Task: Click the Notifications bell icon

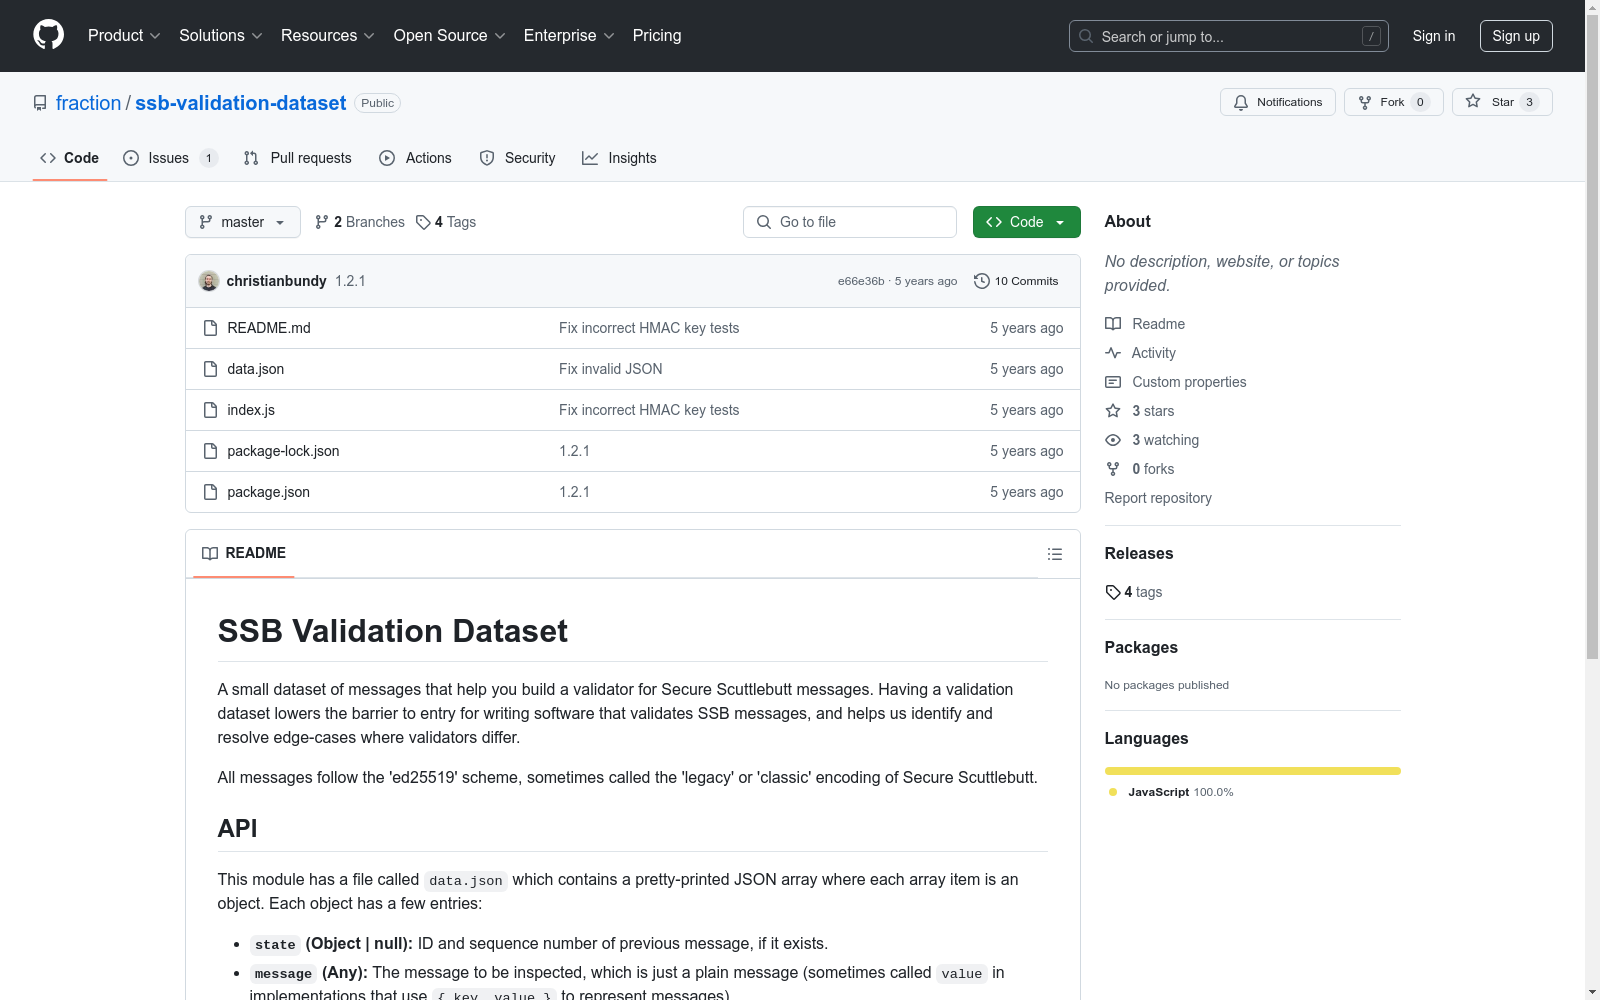Action: (x=1241, y=102)
